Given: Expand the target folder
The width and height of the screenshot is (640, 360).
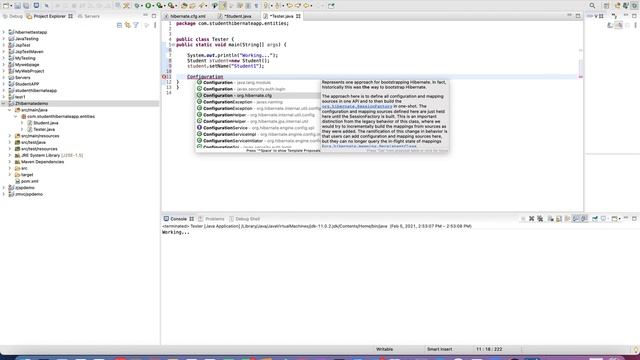Looking at the screenshot, I should (10, 175).
